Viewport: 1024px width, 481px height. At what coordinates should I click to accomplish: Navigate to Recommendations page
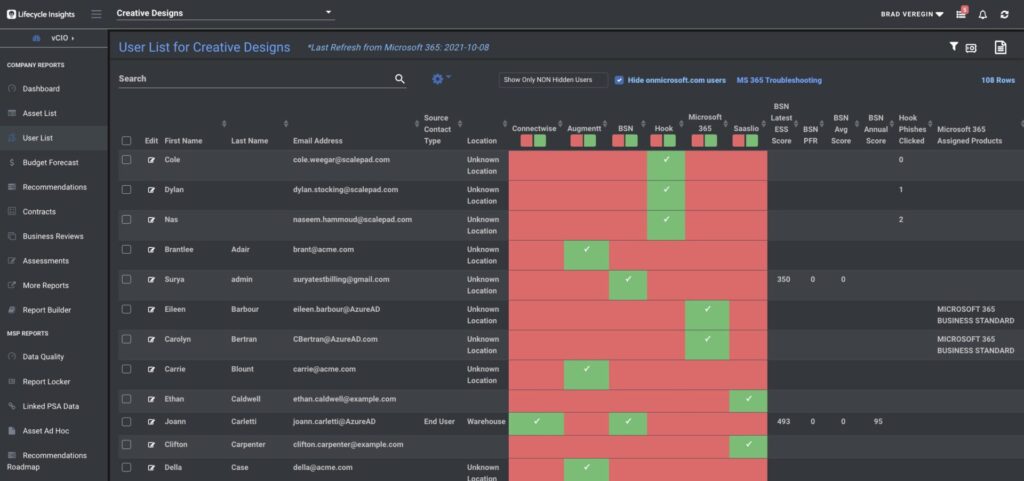54,187
